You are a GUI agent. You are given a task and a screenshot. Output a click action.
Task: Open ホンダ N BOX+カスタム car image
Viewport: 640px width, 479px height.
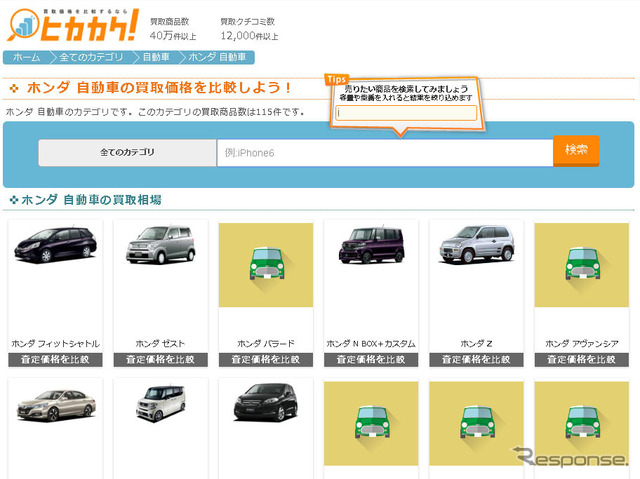pos(371,244)
